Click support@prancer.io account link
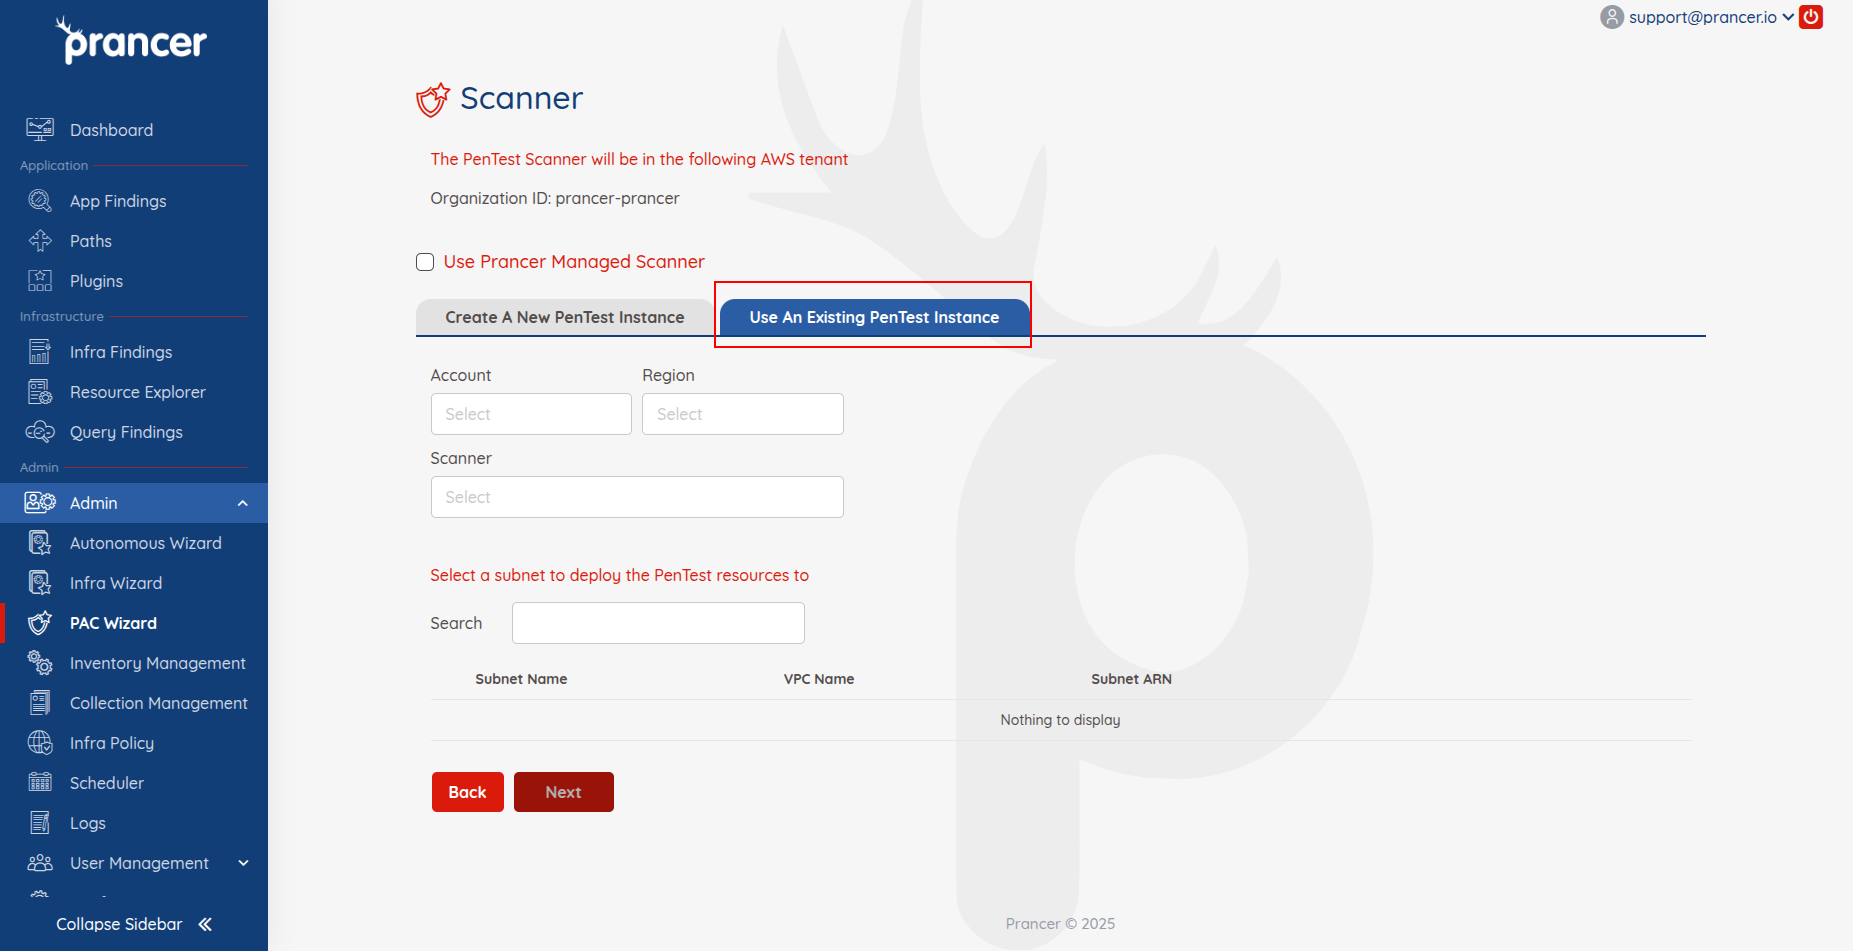This screenshot has height=951, width=1853. coord(1703,17)
